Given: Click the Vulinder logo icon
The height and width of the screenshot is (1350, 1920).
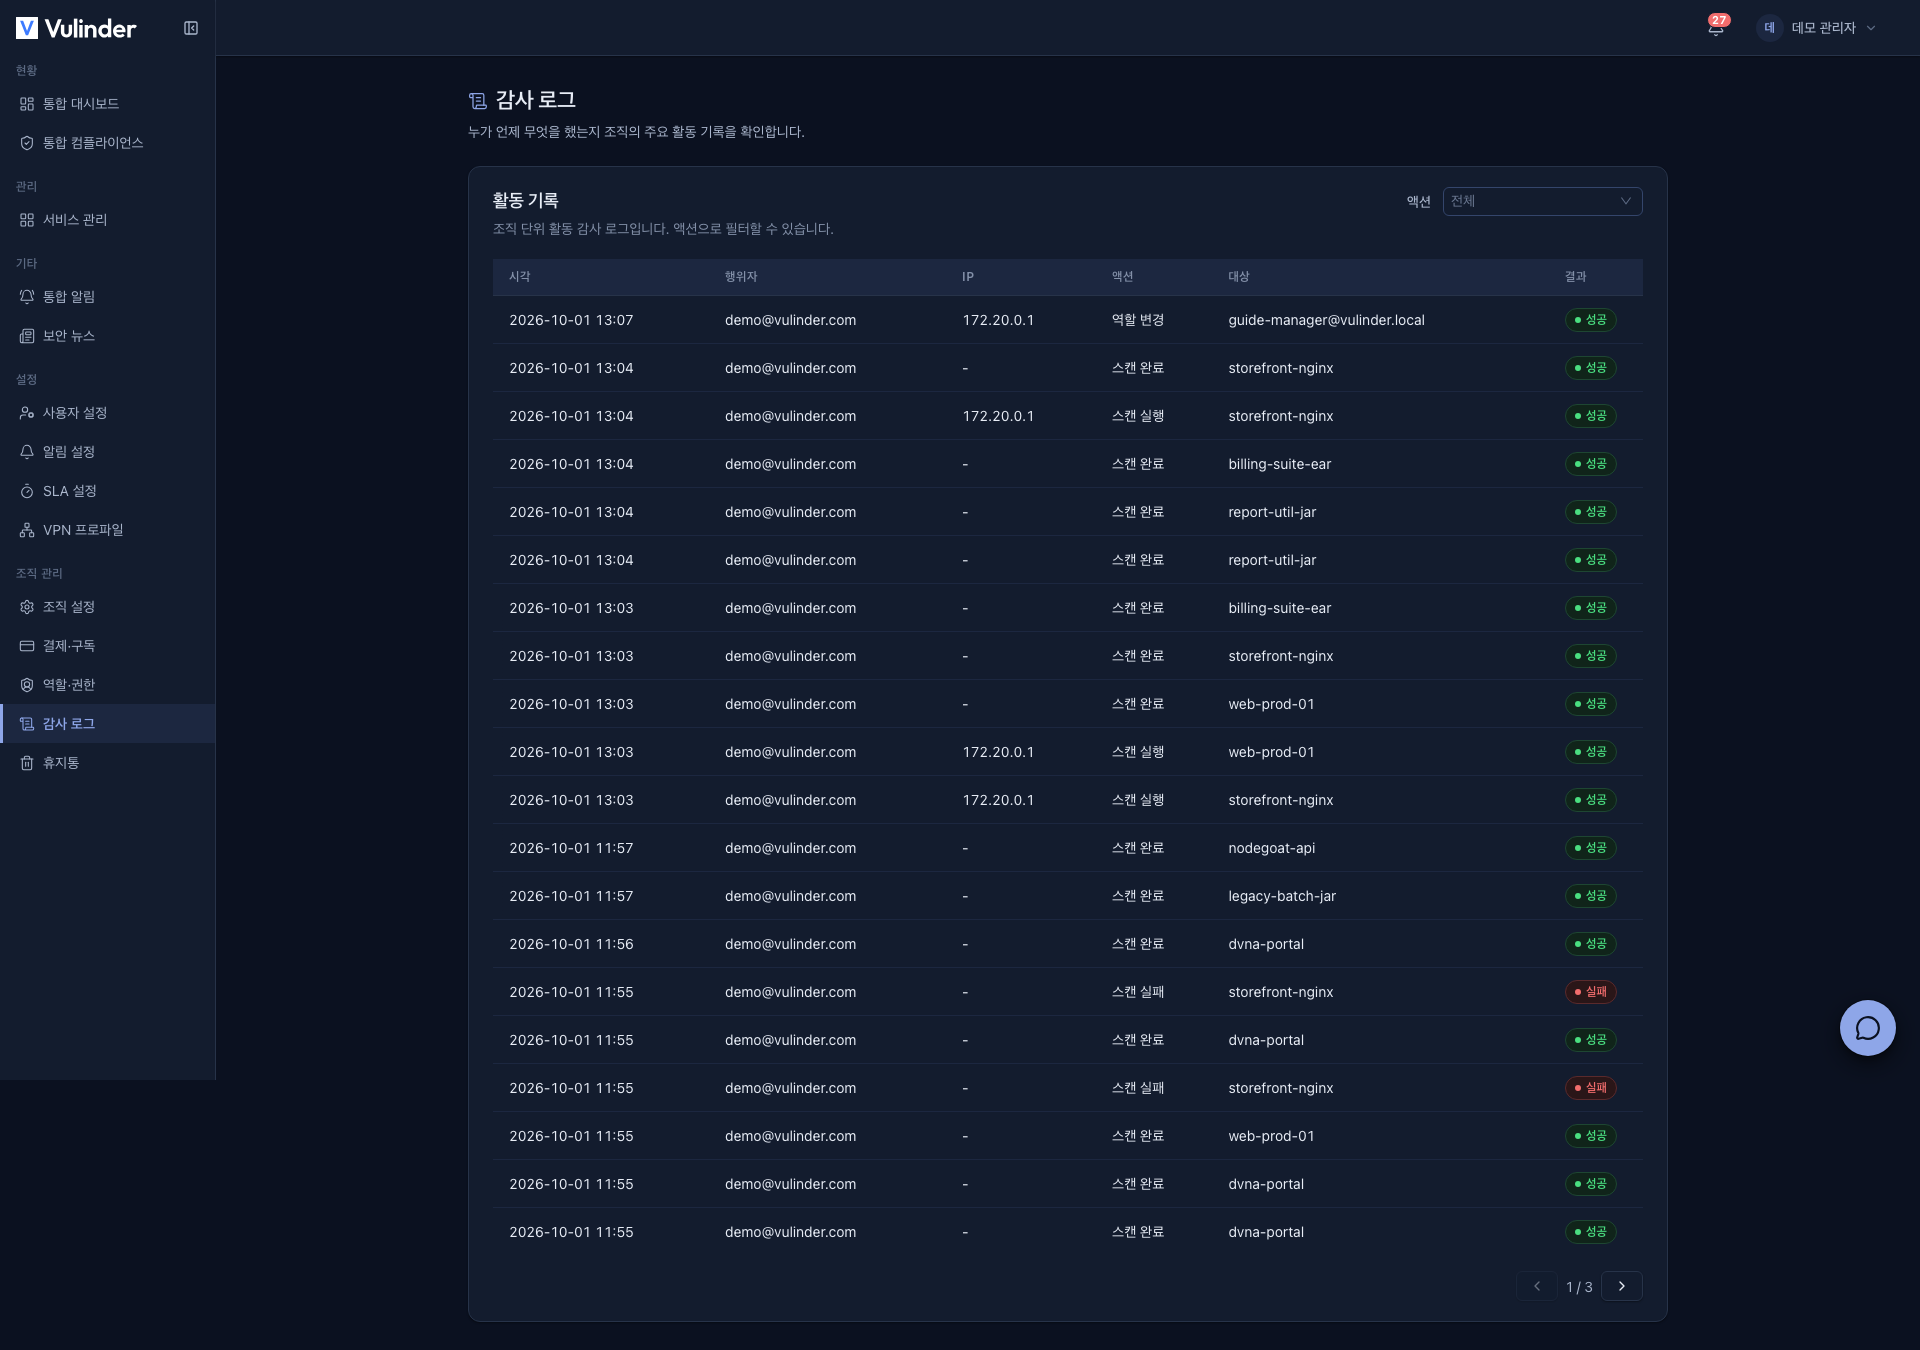Looking at the screenshot, I should point(27,28).
